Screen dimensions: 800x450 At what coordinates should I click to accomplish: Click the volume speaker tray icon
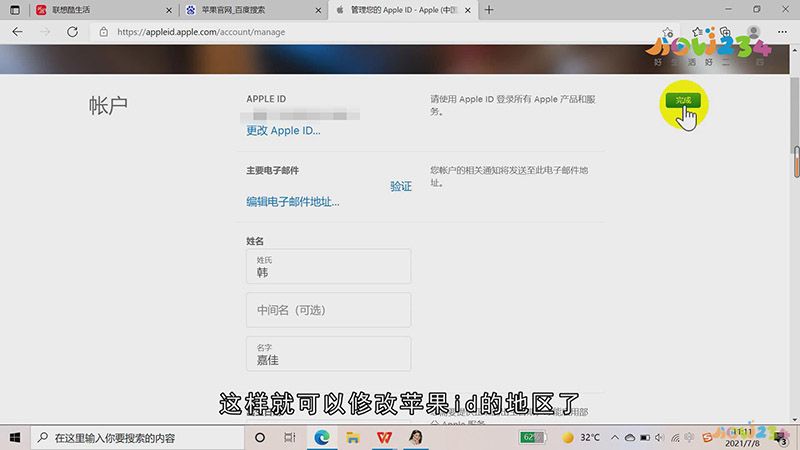[x=659, y=438]
